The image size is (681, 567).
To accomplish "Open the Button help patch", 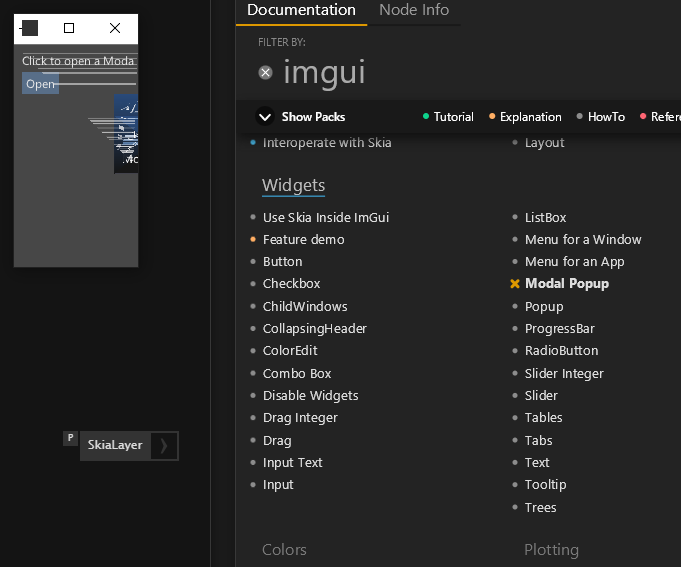I will (x=282, y=262).
